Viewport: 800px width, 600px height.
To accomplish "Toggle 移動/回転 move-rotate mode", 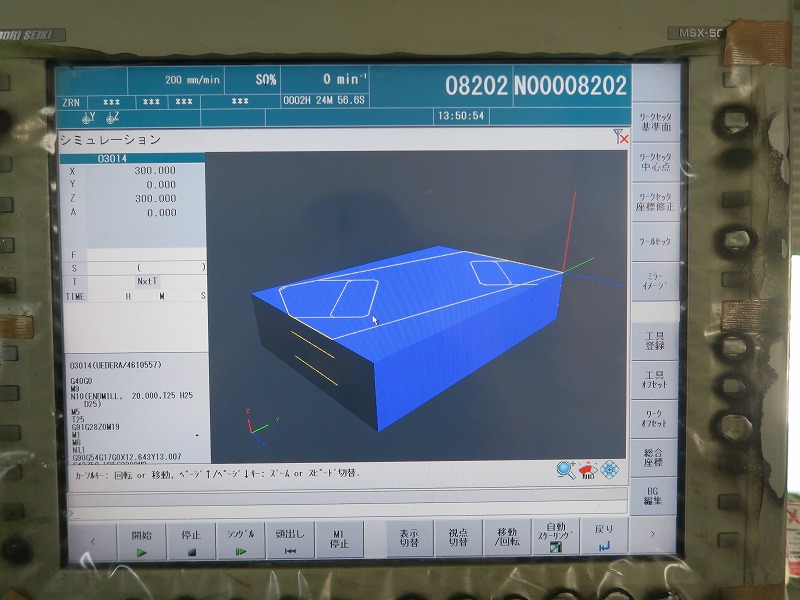I will point(507,538).
